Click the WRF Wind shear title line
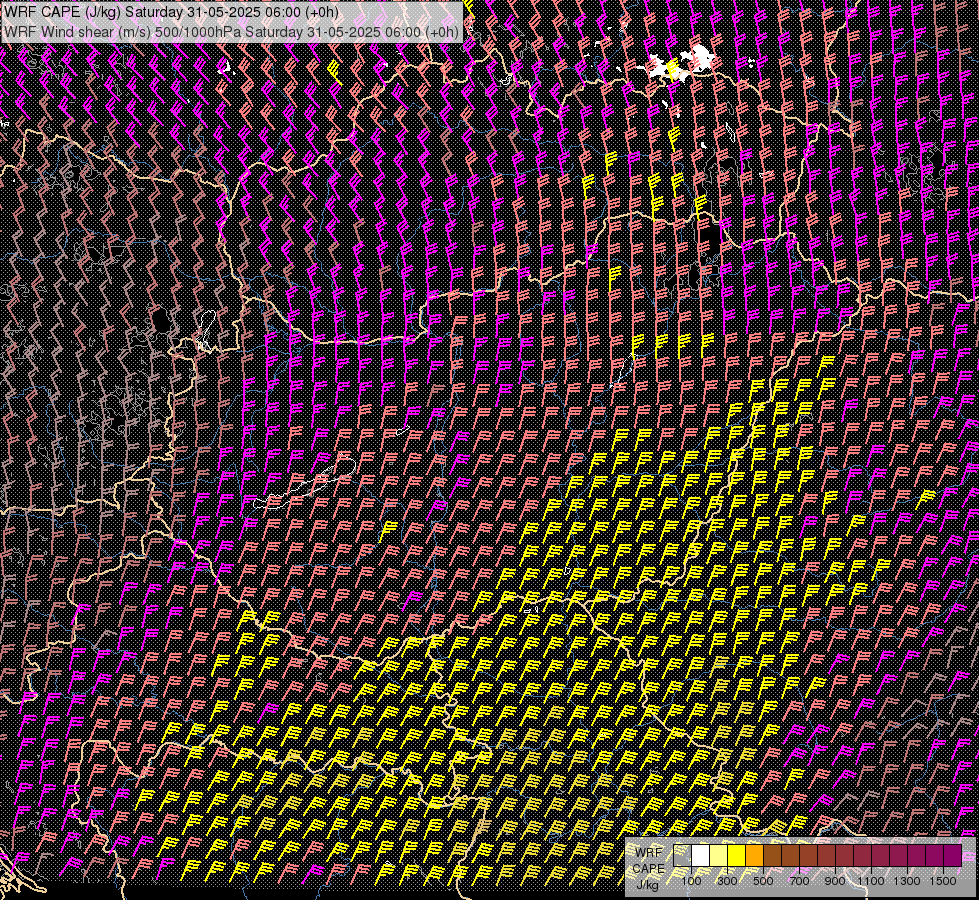This screenshot has height=900, width=979. 232,31
